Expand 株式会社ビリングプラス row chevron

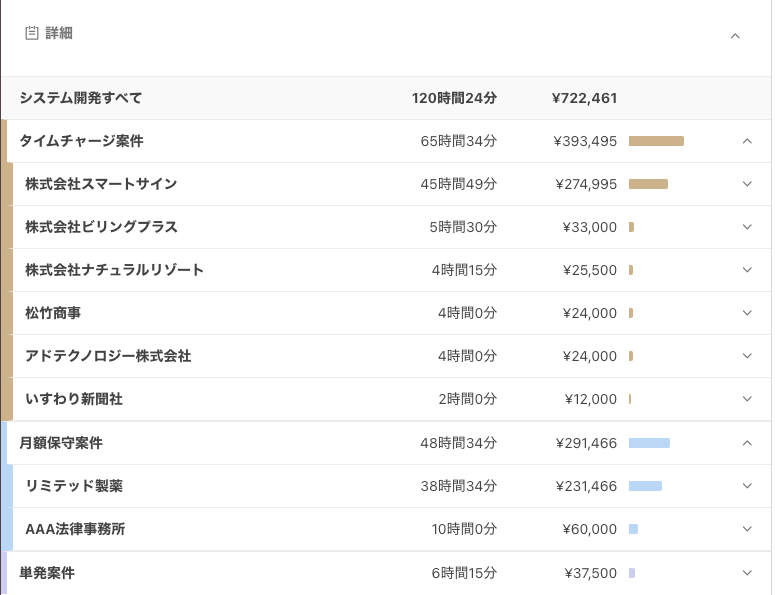747,227
